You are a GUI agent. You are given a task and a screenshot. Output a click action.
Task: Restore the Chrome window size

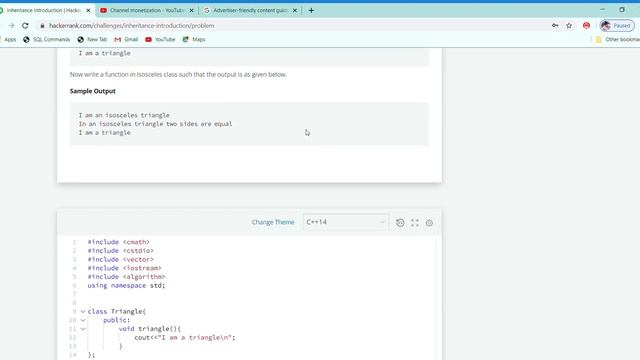(x=622, y=9)
